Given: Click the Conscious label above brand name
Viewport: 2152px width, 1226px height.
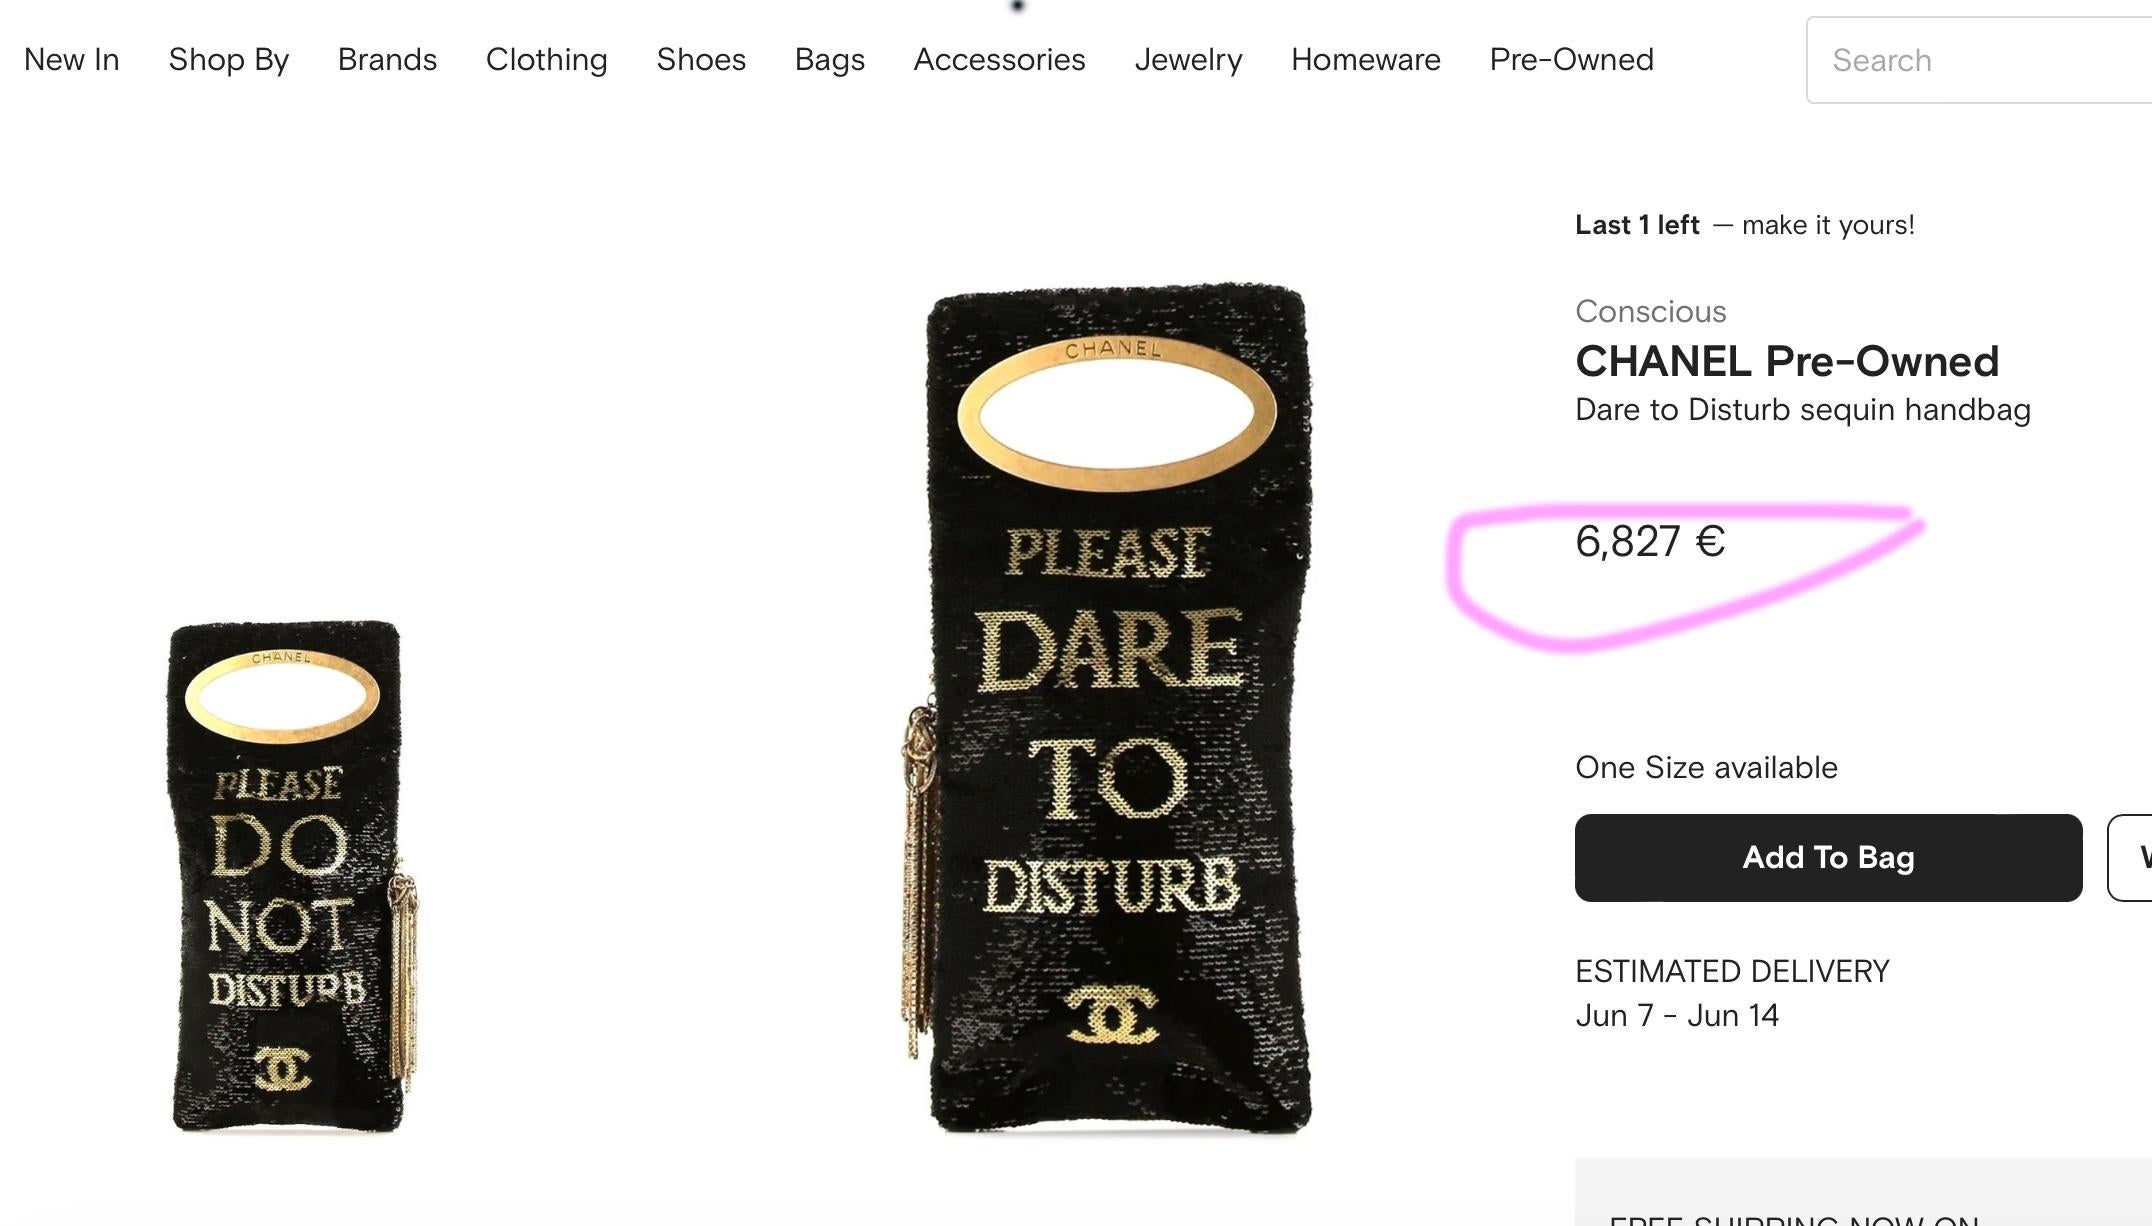Looking at the screenshot, I should [x=1650, y=312].
